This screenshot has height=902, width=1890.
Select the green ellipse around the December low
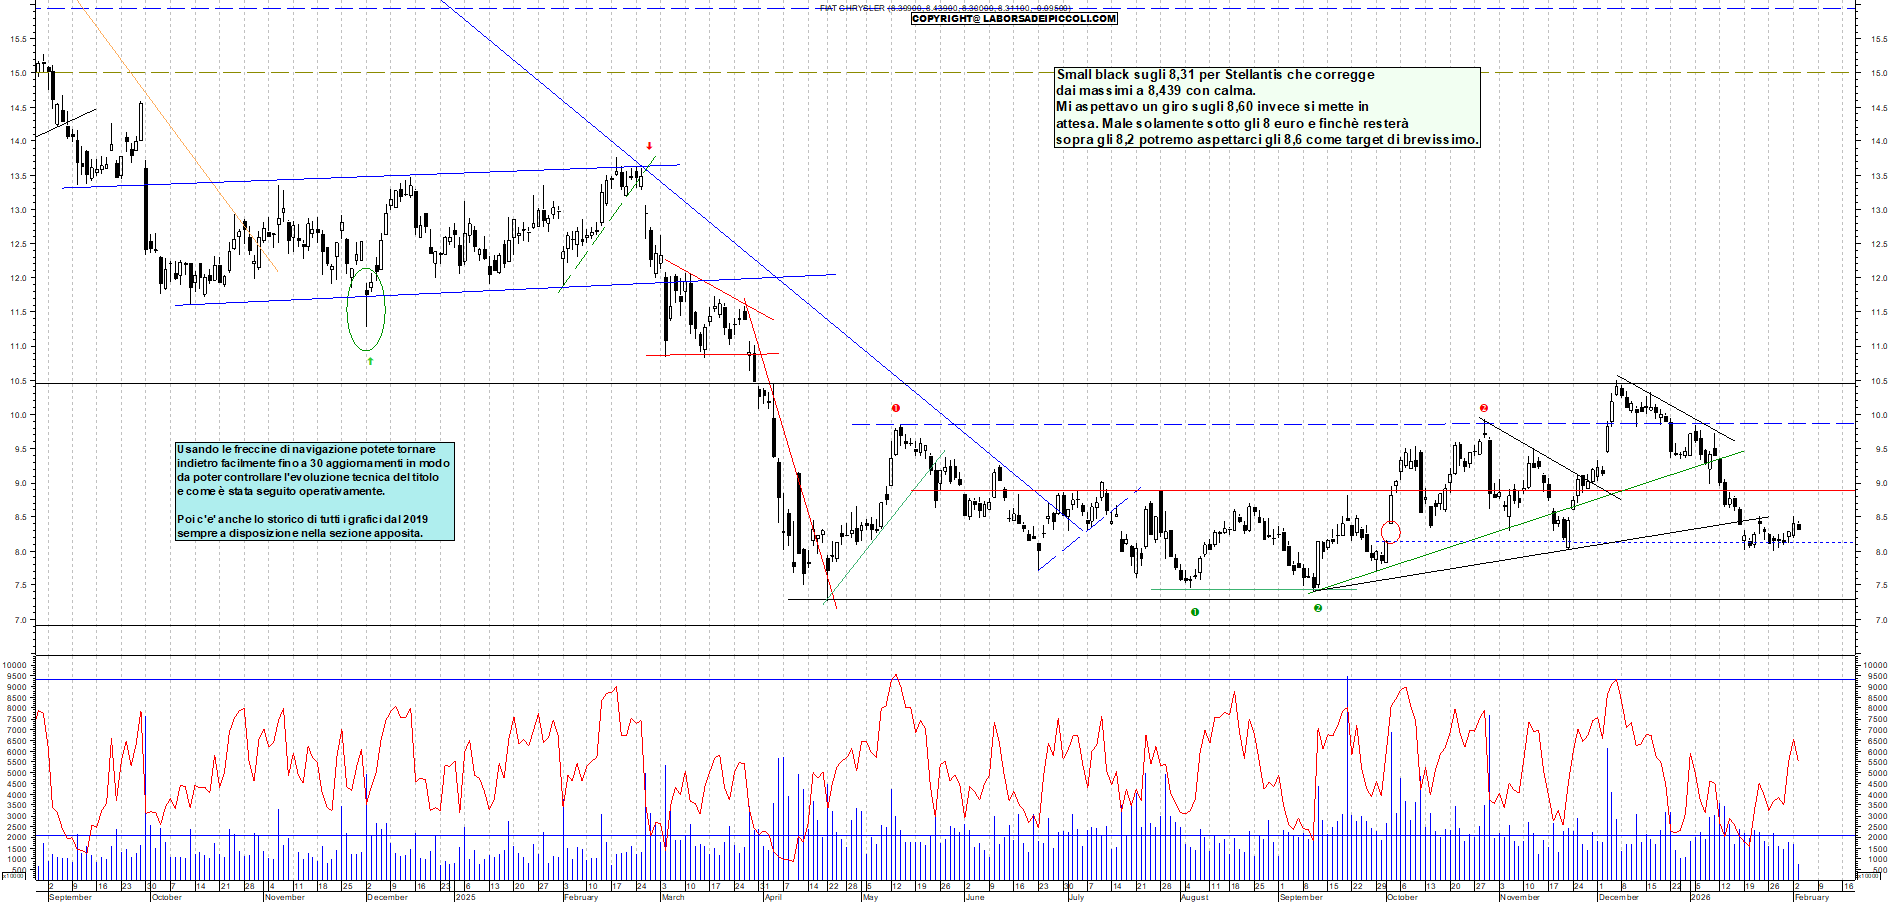click(x=366, y=309)
